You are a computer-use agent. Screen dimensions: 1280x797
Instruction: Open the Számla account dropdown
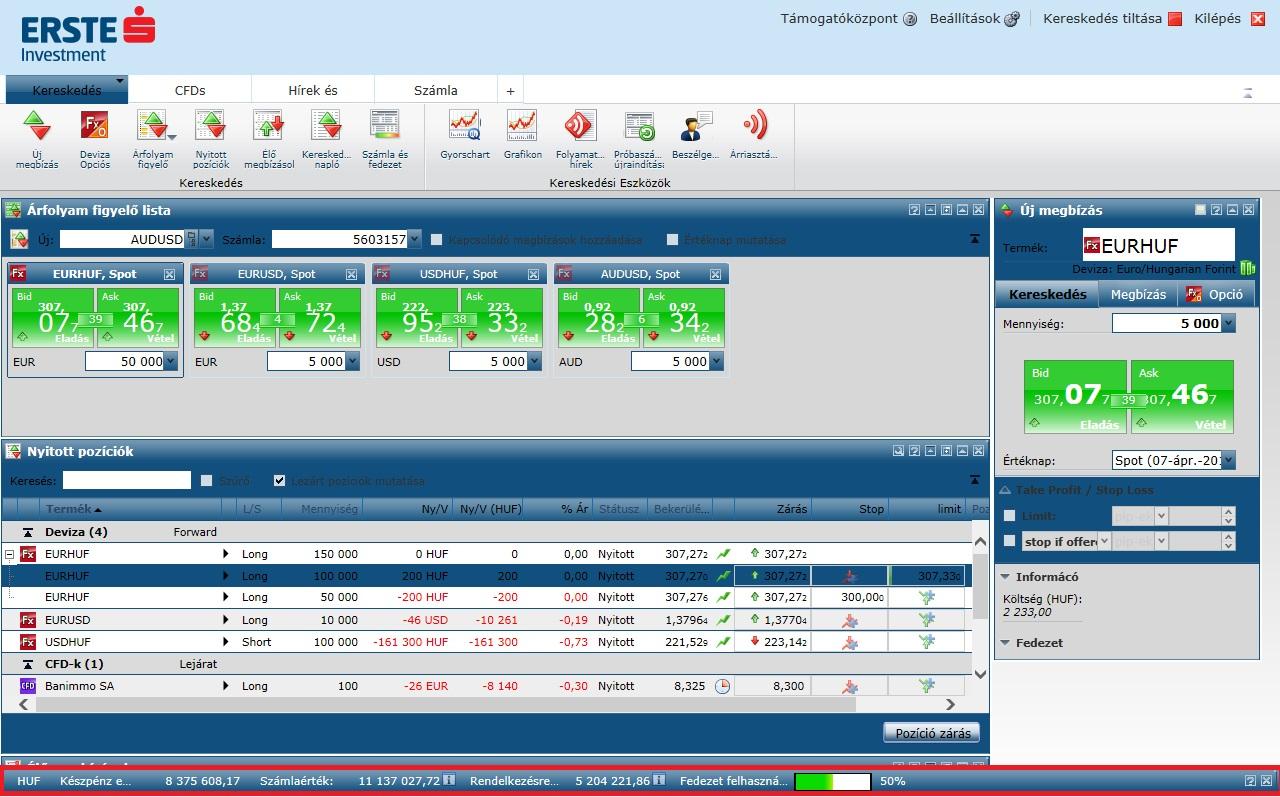(x=415, y=240)
